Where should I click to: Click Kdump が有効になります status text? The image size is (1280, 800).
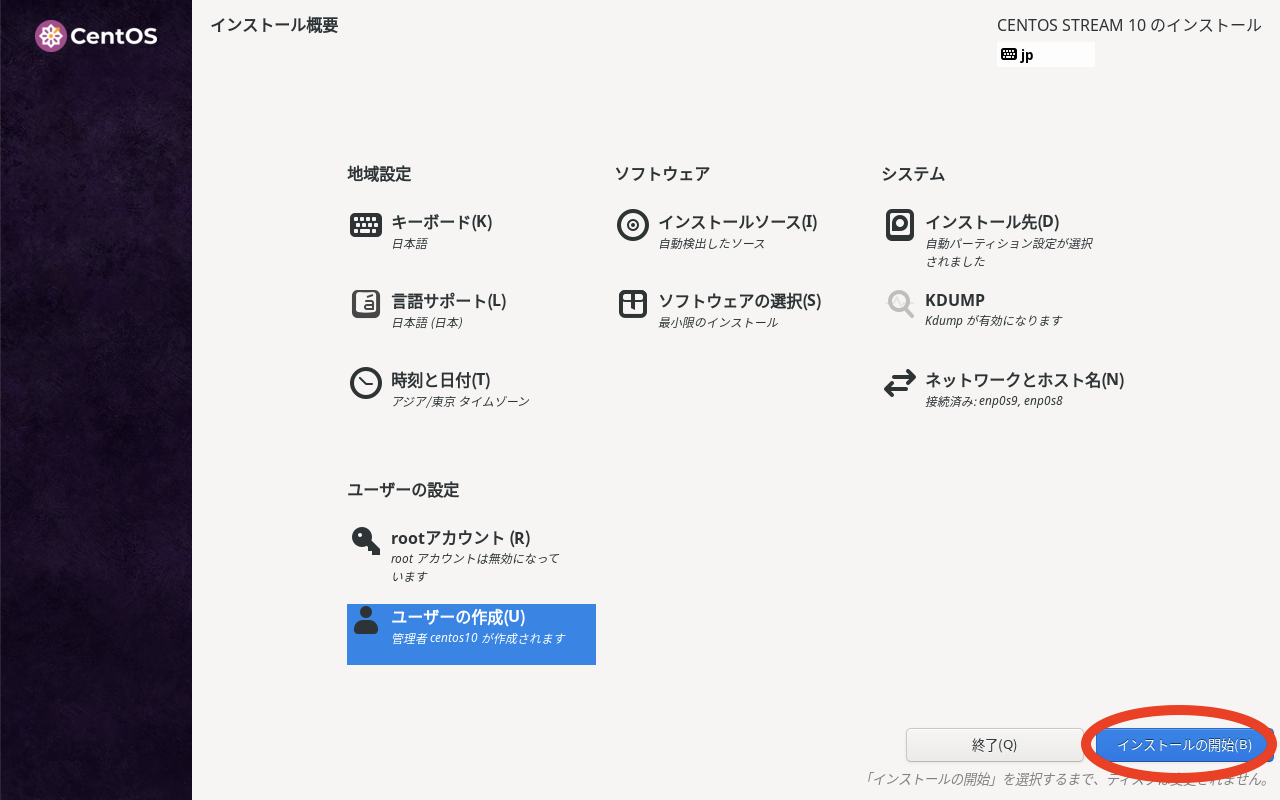click(994, 321)
